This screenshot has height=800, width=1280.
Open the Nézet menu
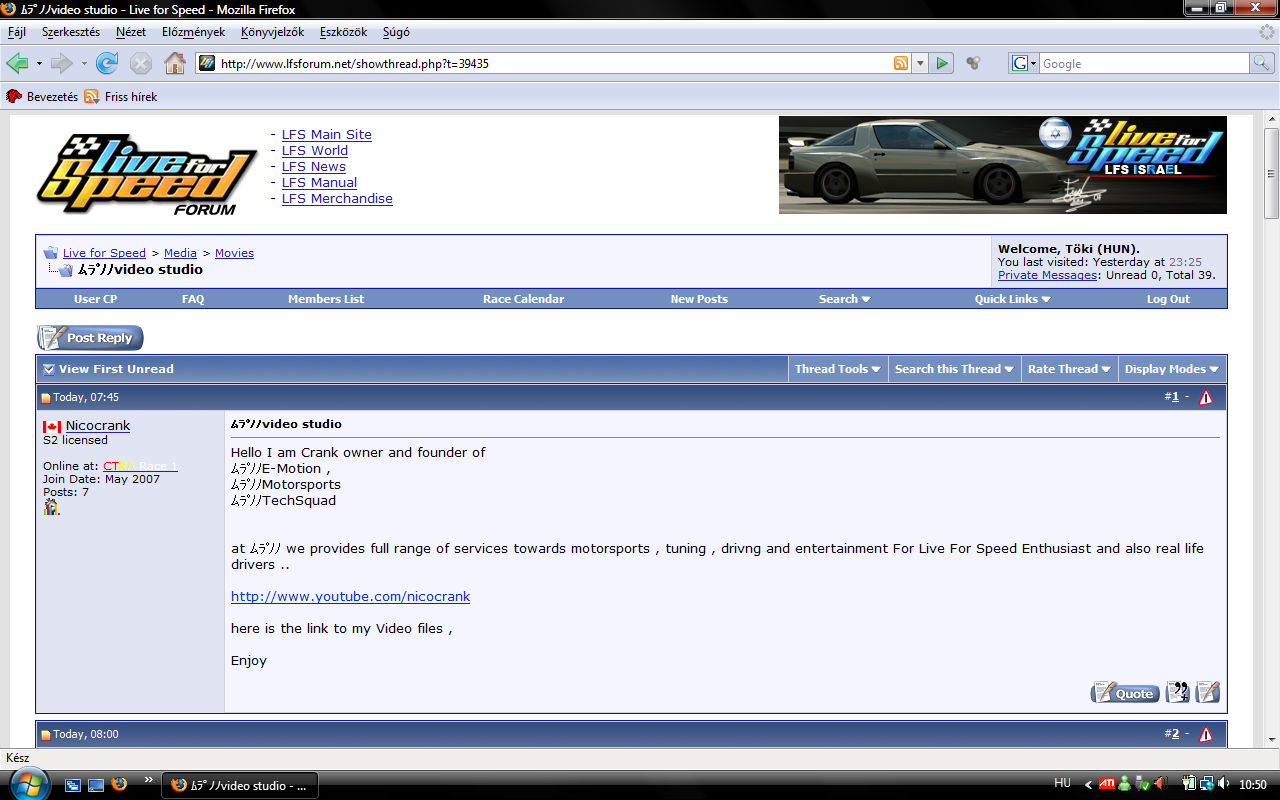(x=131, y=32)
